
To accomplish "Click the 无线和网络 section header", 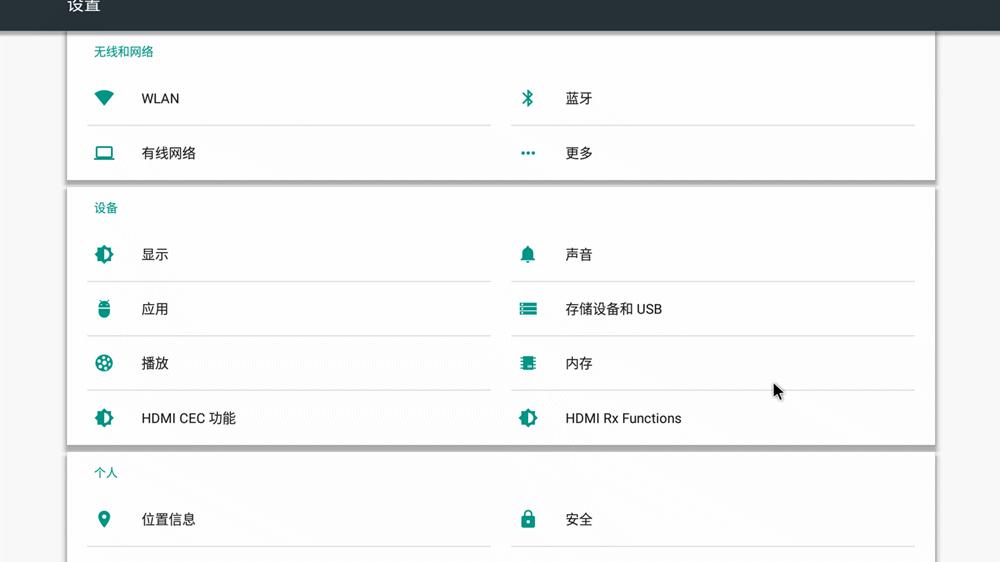I will (x=124, y=52).
